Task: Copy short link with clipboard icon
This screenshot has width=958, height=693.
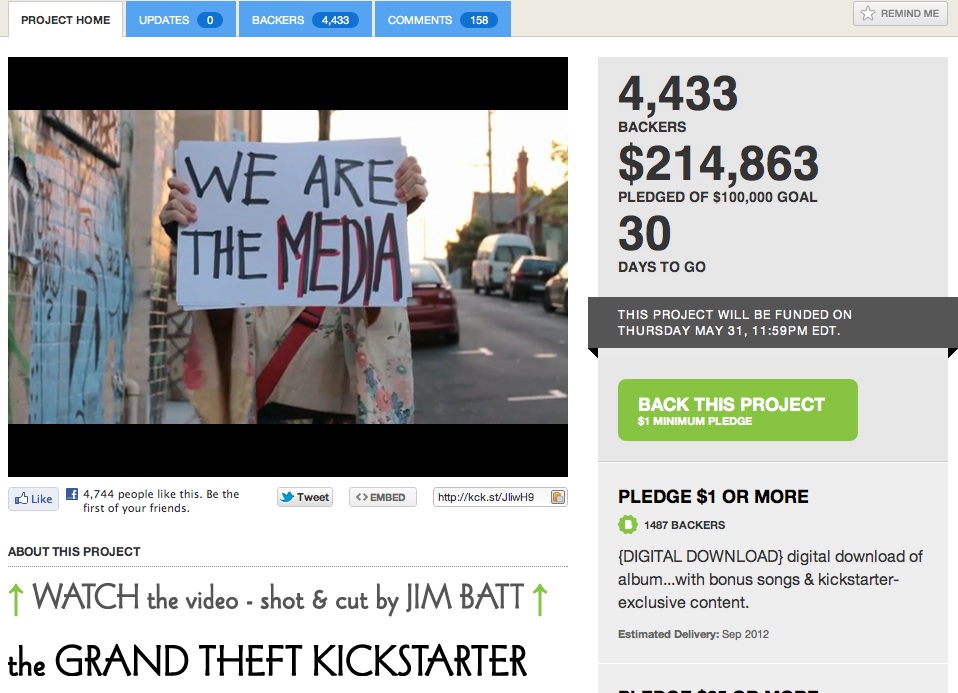Action: (x=558, y=497)
